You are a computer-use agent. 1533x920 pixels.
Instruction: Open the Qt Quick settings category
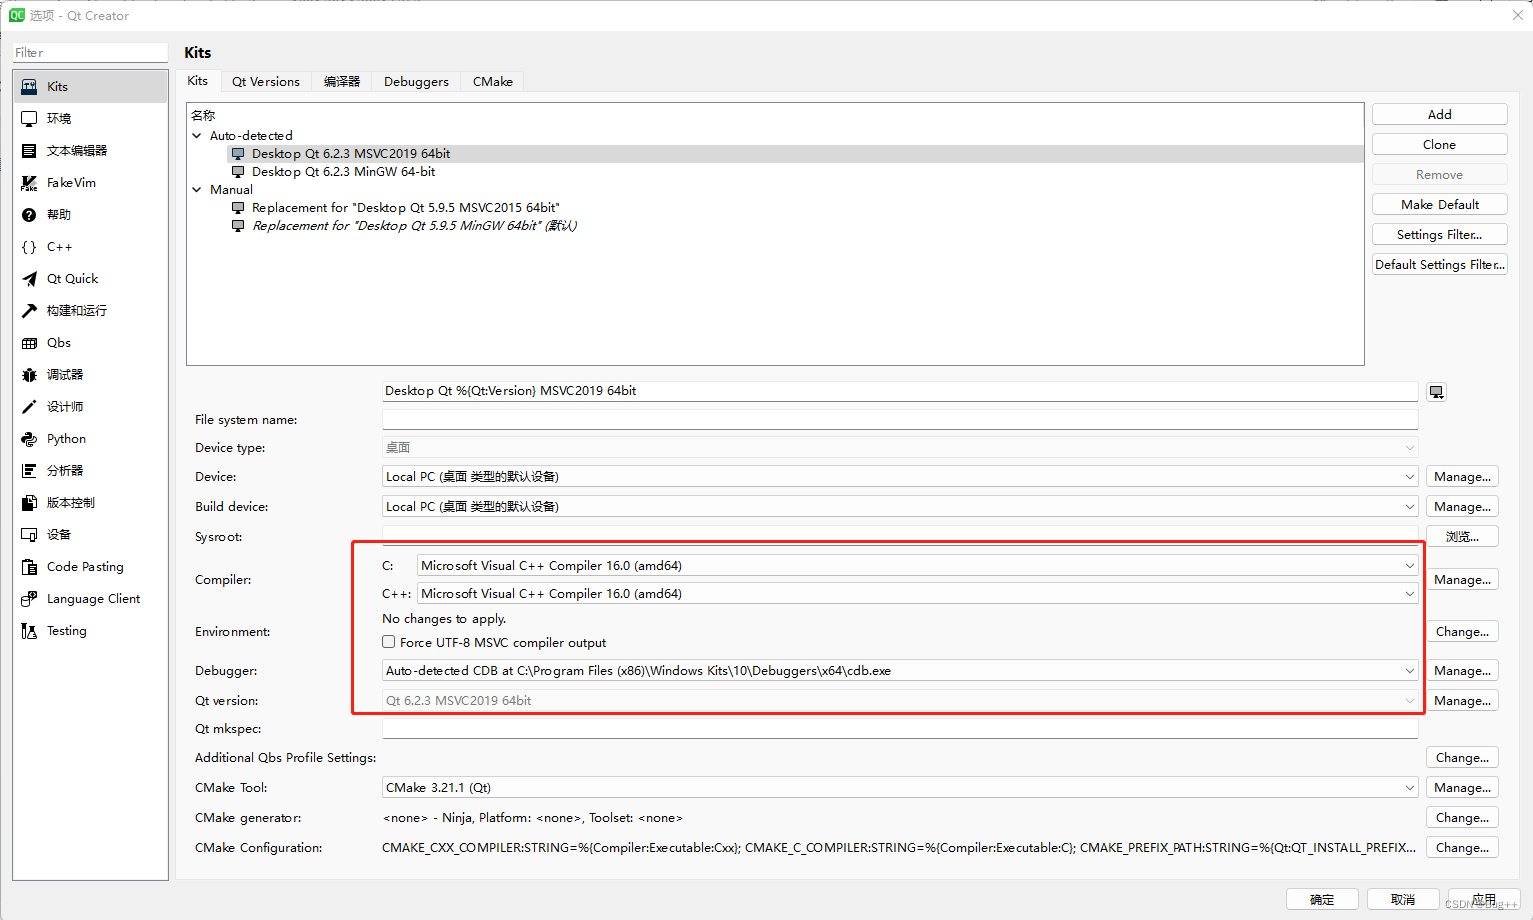pos(90,278)
